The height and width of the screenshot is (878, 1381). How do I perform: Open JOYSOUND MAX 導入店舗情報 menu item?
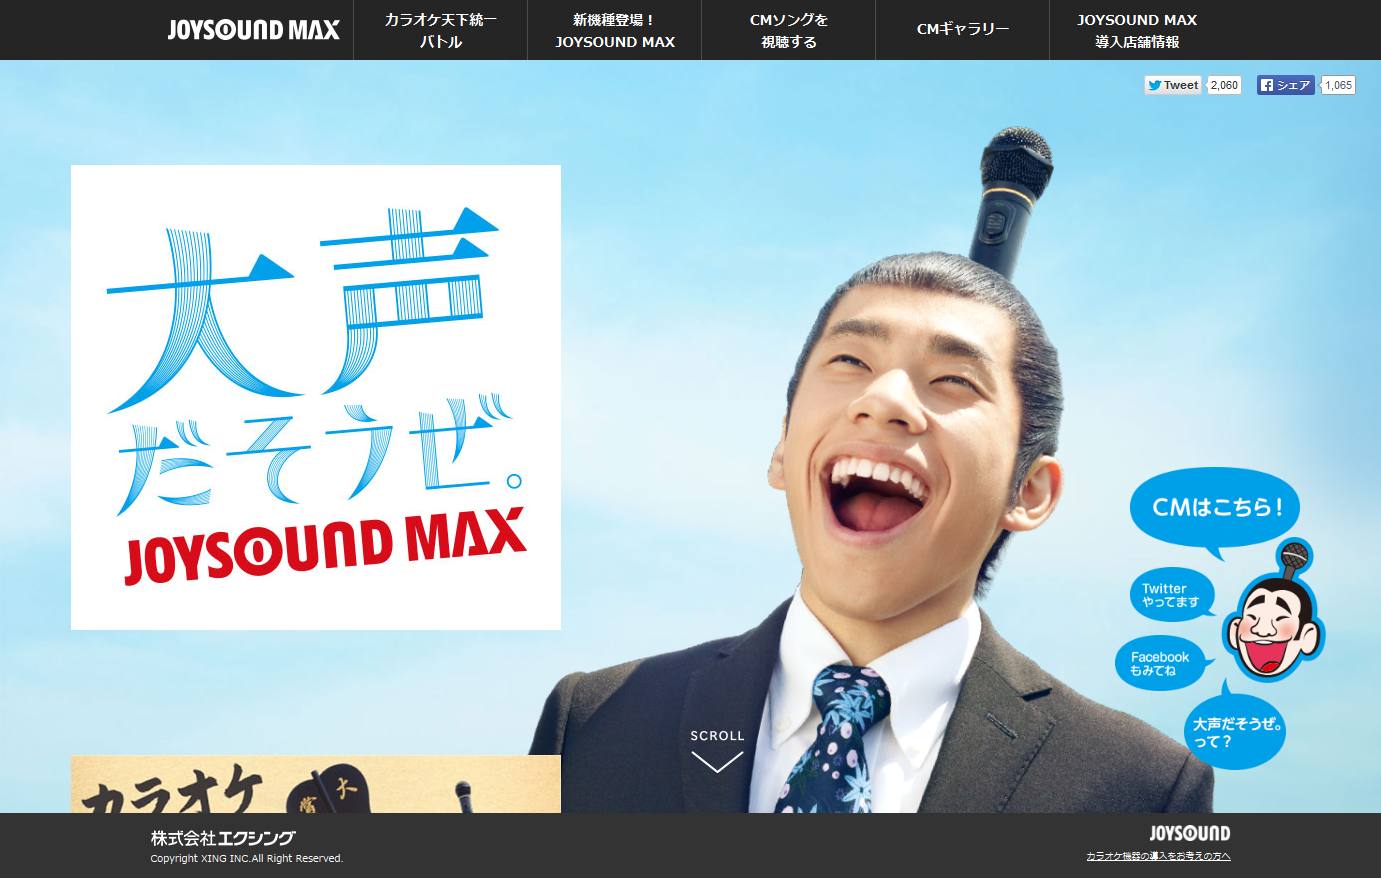1137,30
